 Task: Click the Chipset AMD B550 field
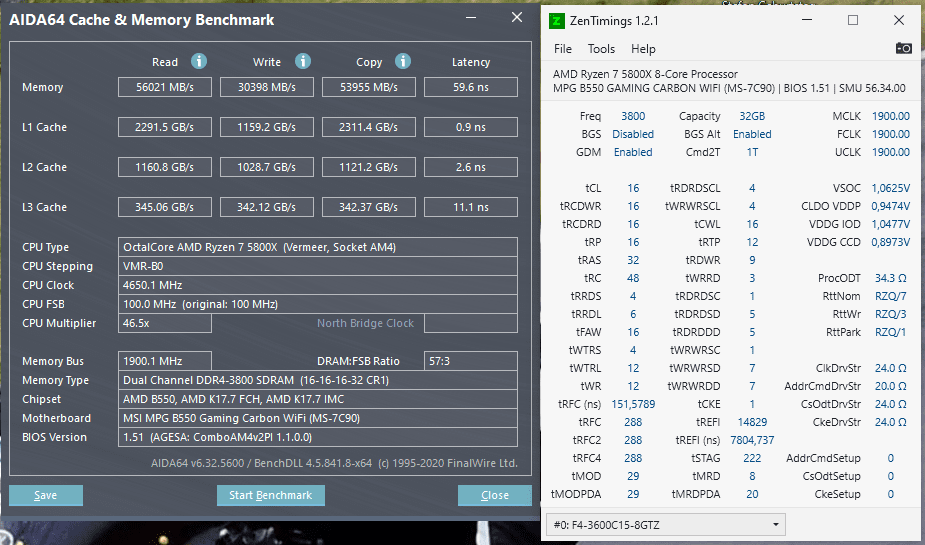tap(318, 399)
